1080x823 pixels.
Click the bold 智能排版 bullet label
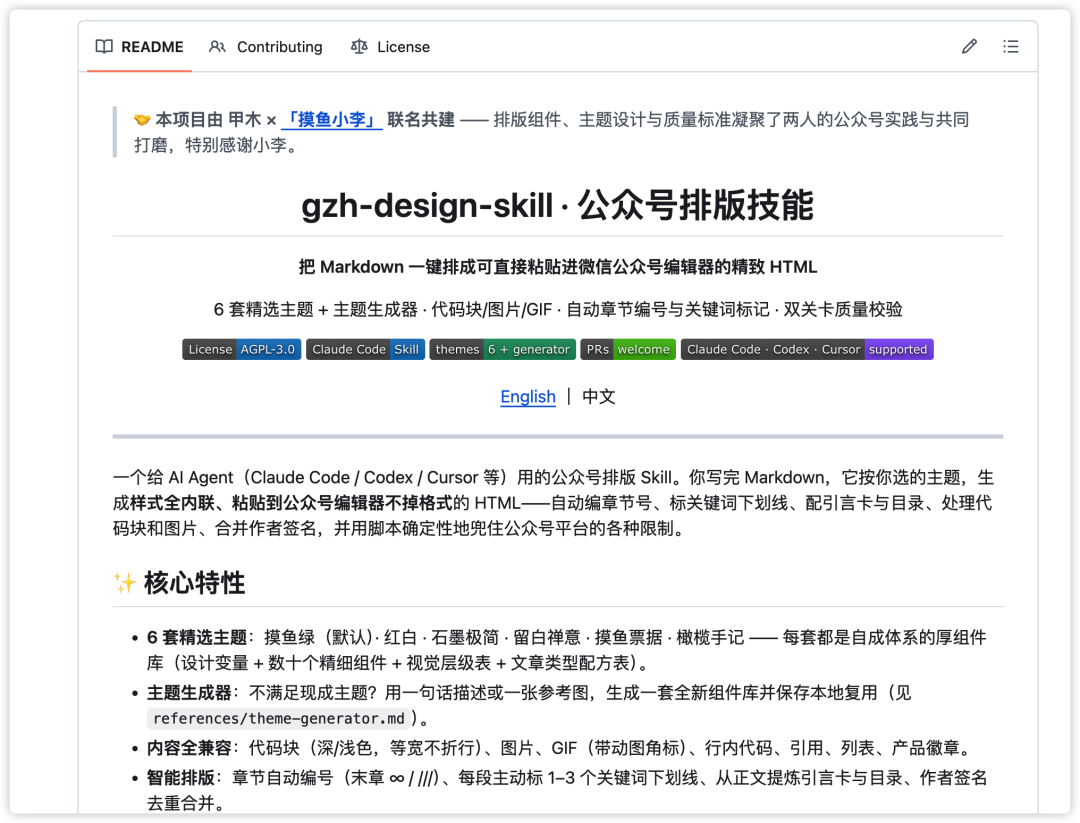(180, 778)
